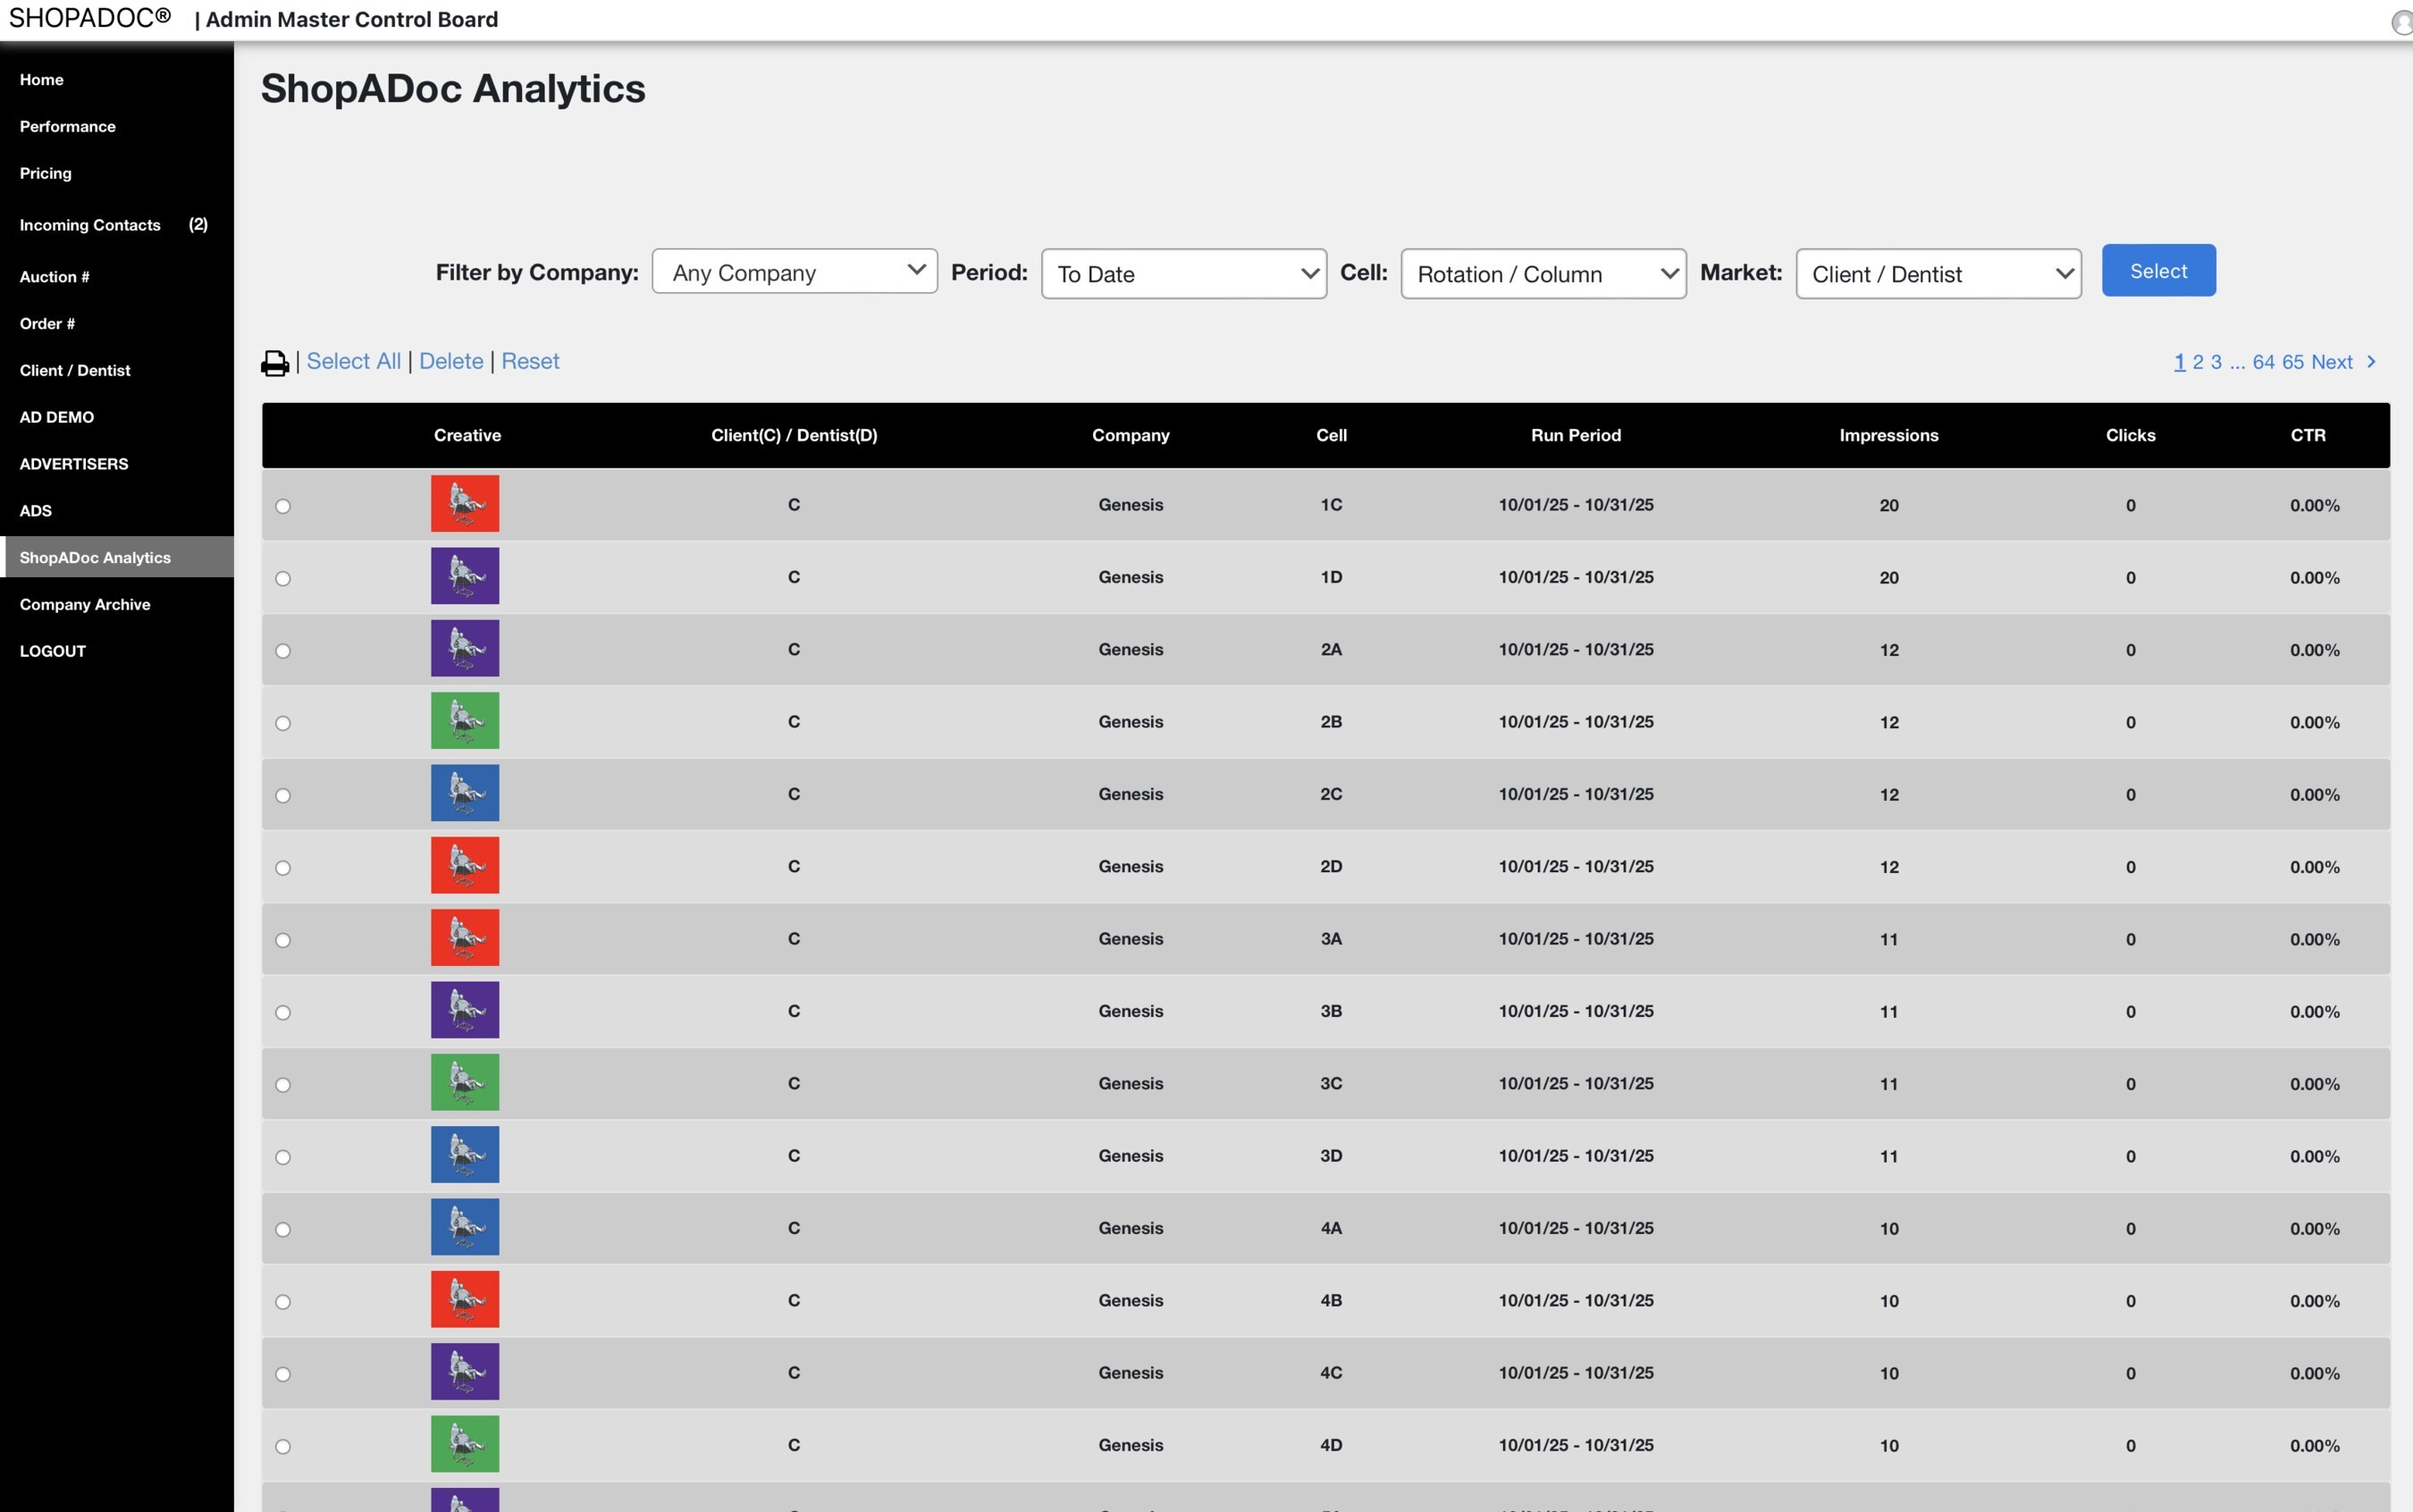Screen dimensions: 2413x1512
Task: Open the purple creative thumbnail for cell 3B
Action: (x=465, y=1011)
